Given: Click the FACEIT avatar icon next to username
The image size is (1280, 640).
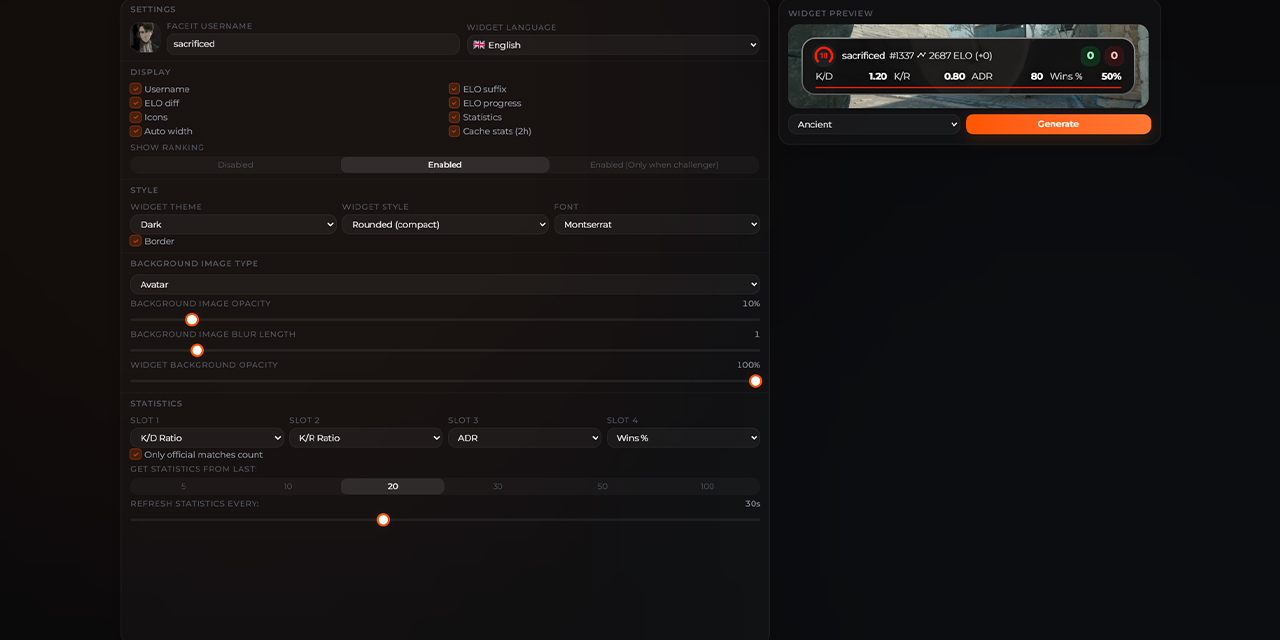Looking at the screenshot, I should [x=145, y=38].
